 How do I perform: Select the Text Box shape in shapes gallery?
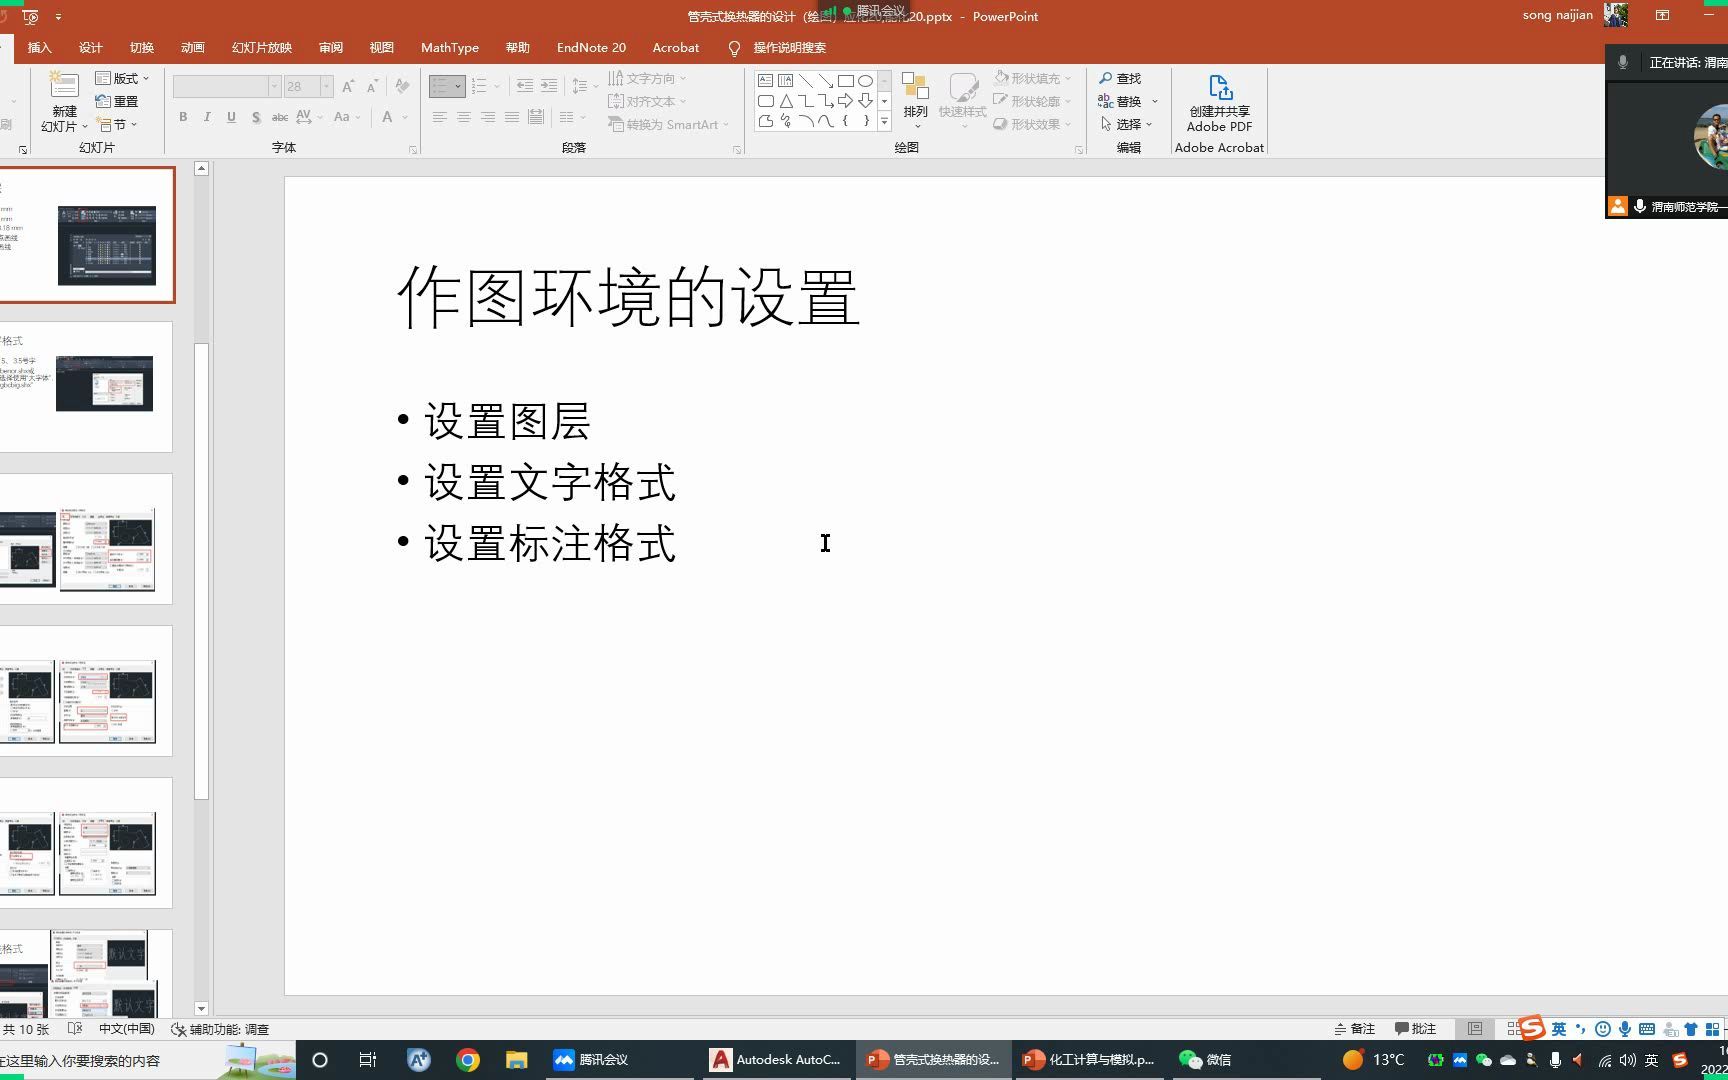(x=765, y=80)
